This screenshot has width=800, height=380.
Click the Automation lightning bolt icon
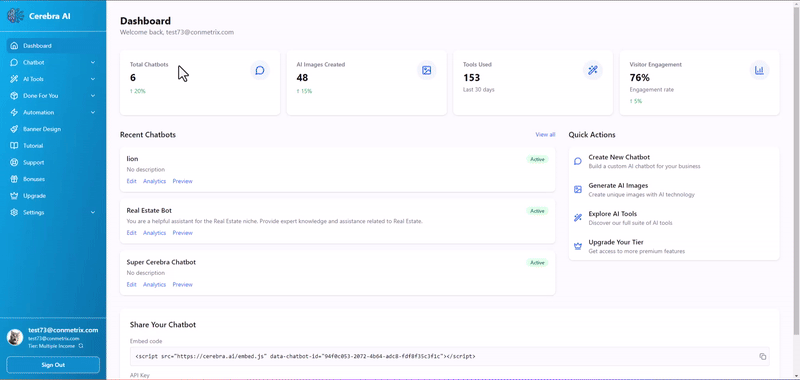[14, 112]
